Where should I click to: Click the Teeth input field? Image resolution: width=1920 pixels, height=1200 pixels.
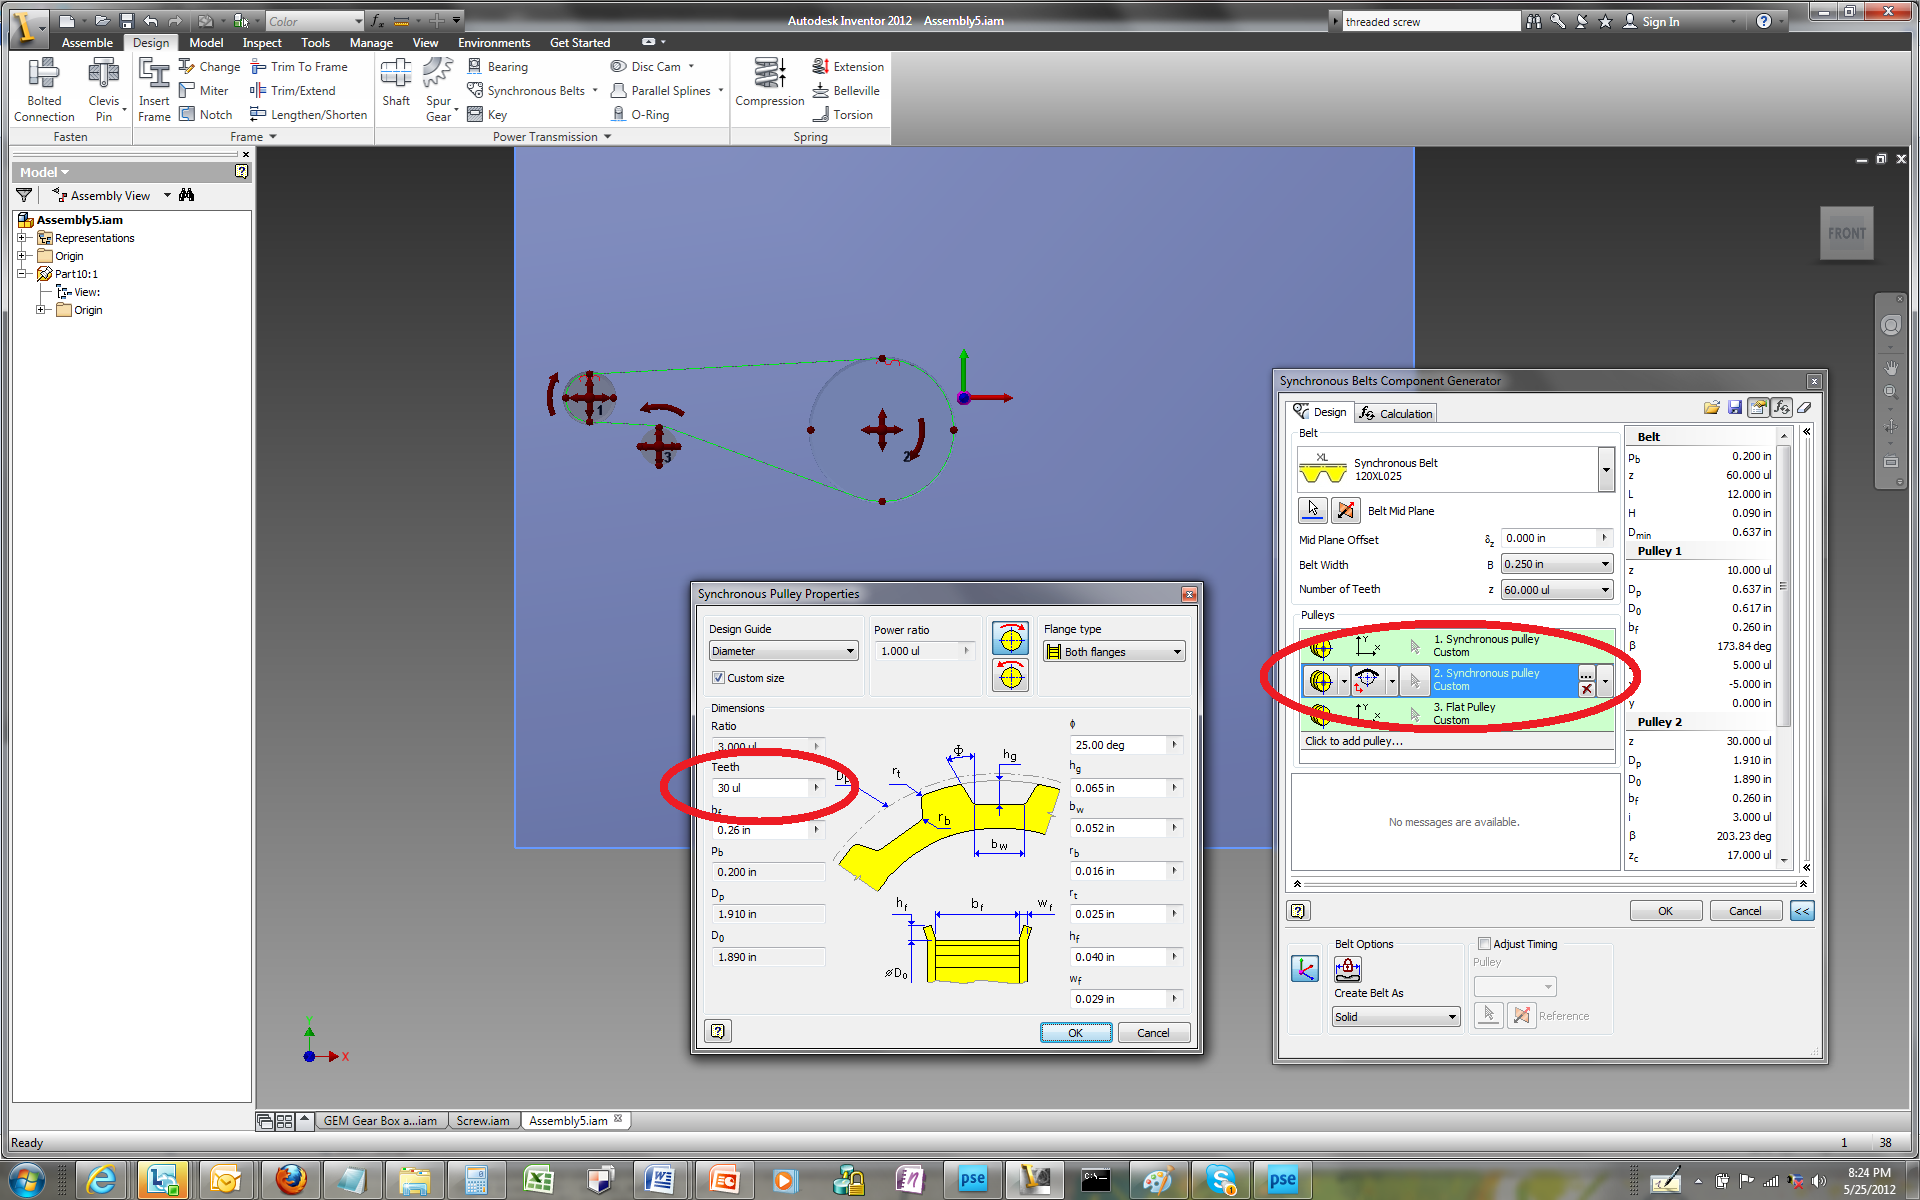click(762, 788)
